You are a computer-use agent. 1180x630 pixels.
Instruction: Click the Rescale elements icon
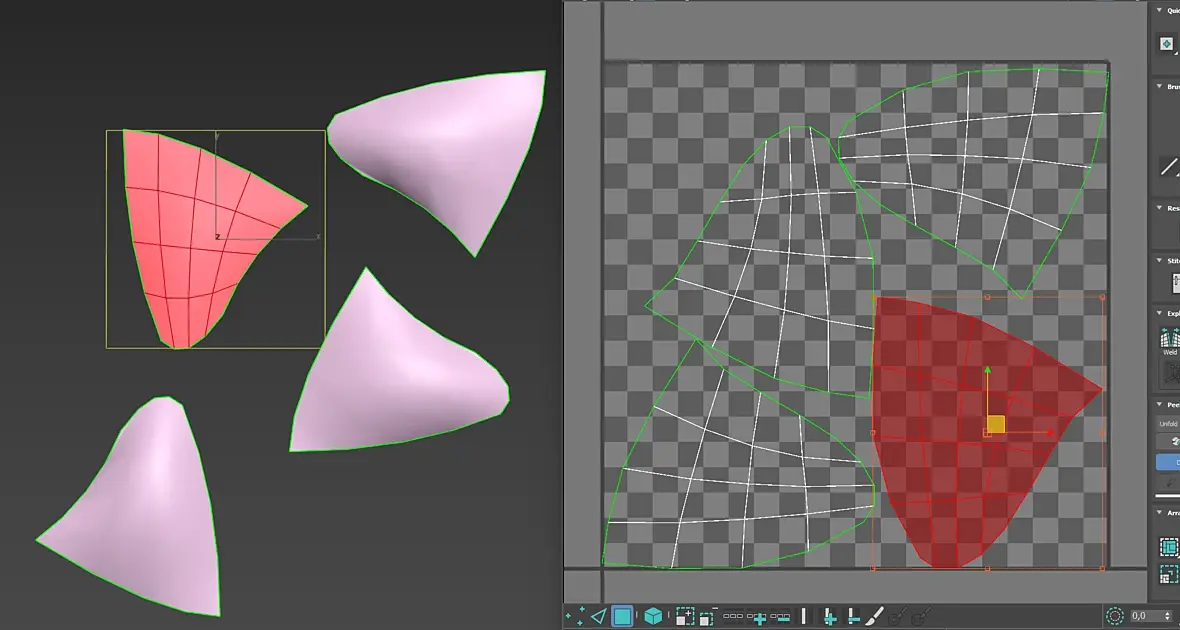pyautogui.click(x=1169, y=575)
